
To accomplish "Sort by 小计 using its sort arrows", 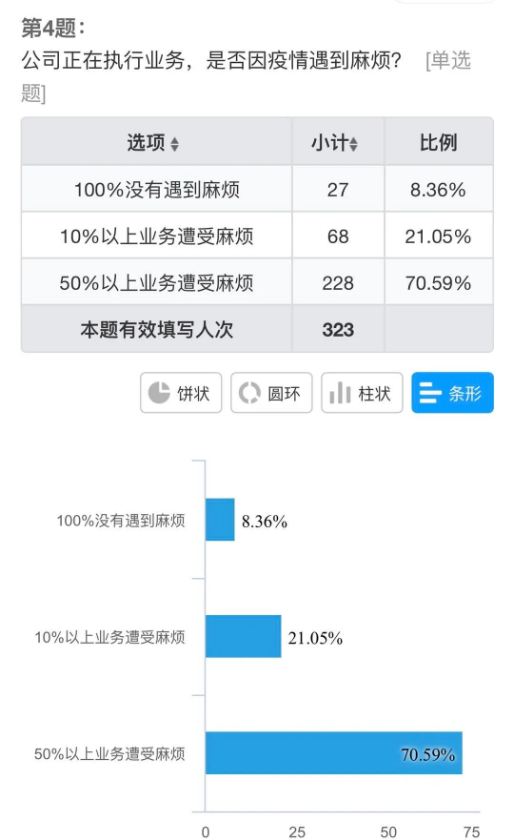I will [353, 144].
